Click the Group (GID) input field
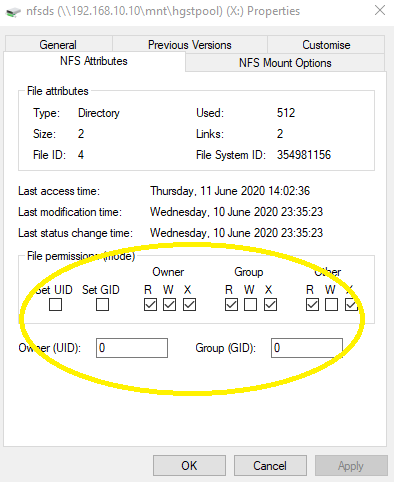 tap(307, 348)
